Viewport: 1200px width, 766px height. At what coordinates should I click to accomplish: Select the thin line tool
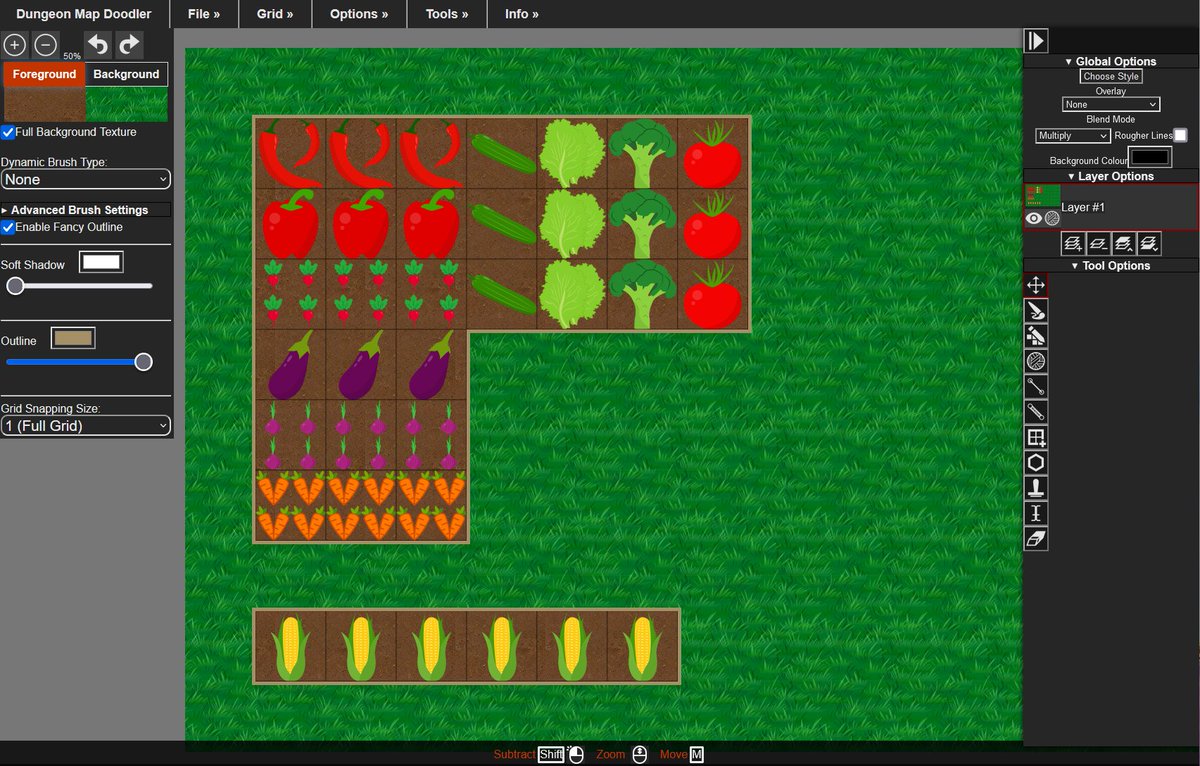click(x=1036, y=386)
